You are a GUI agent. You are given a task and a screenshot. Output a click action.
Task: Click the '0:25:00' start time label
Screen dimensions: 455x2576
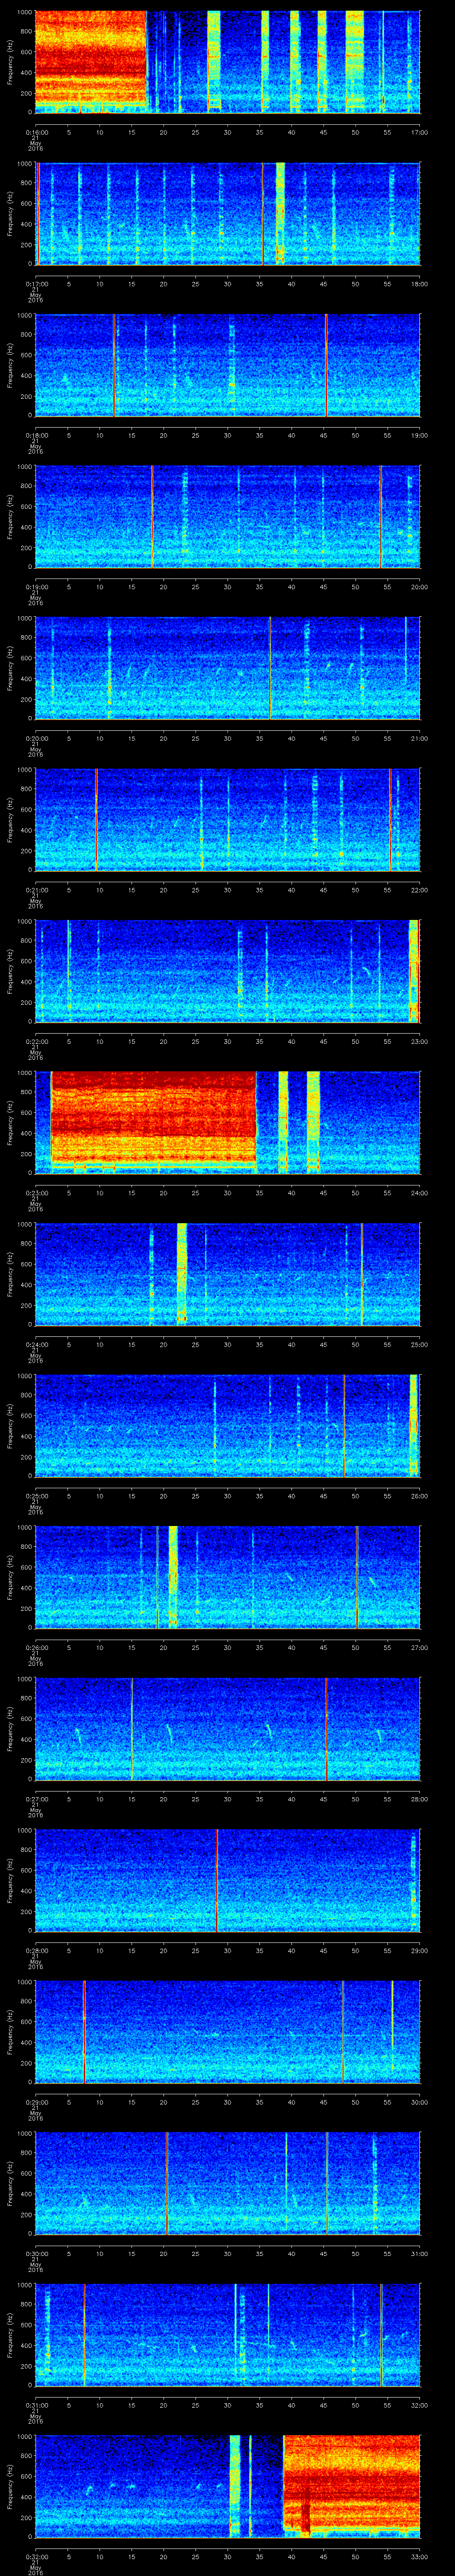pos(36,1496)
